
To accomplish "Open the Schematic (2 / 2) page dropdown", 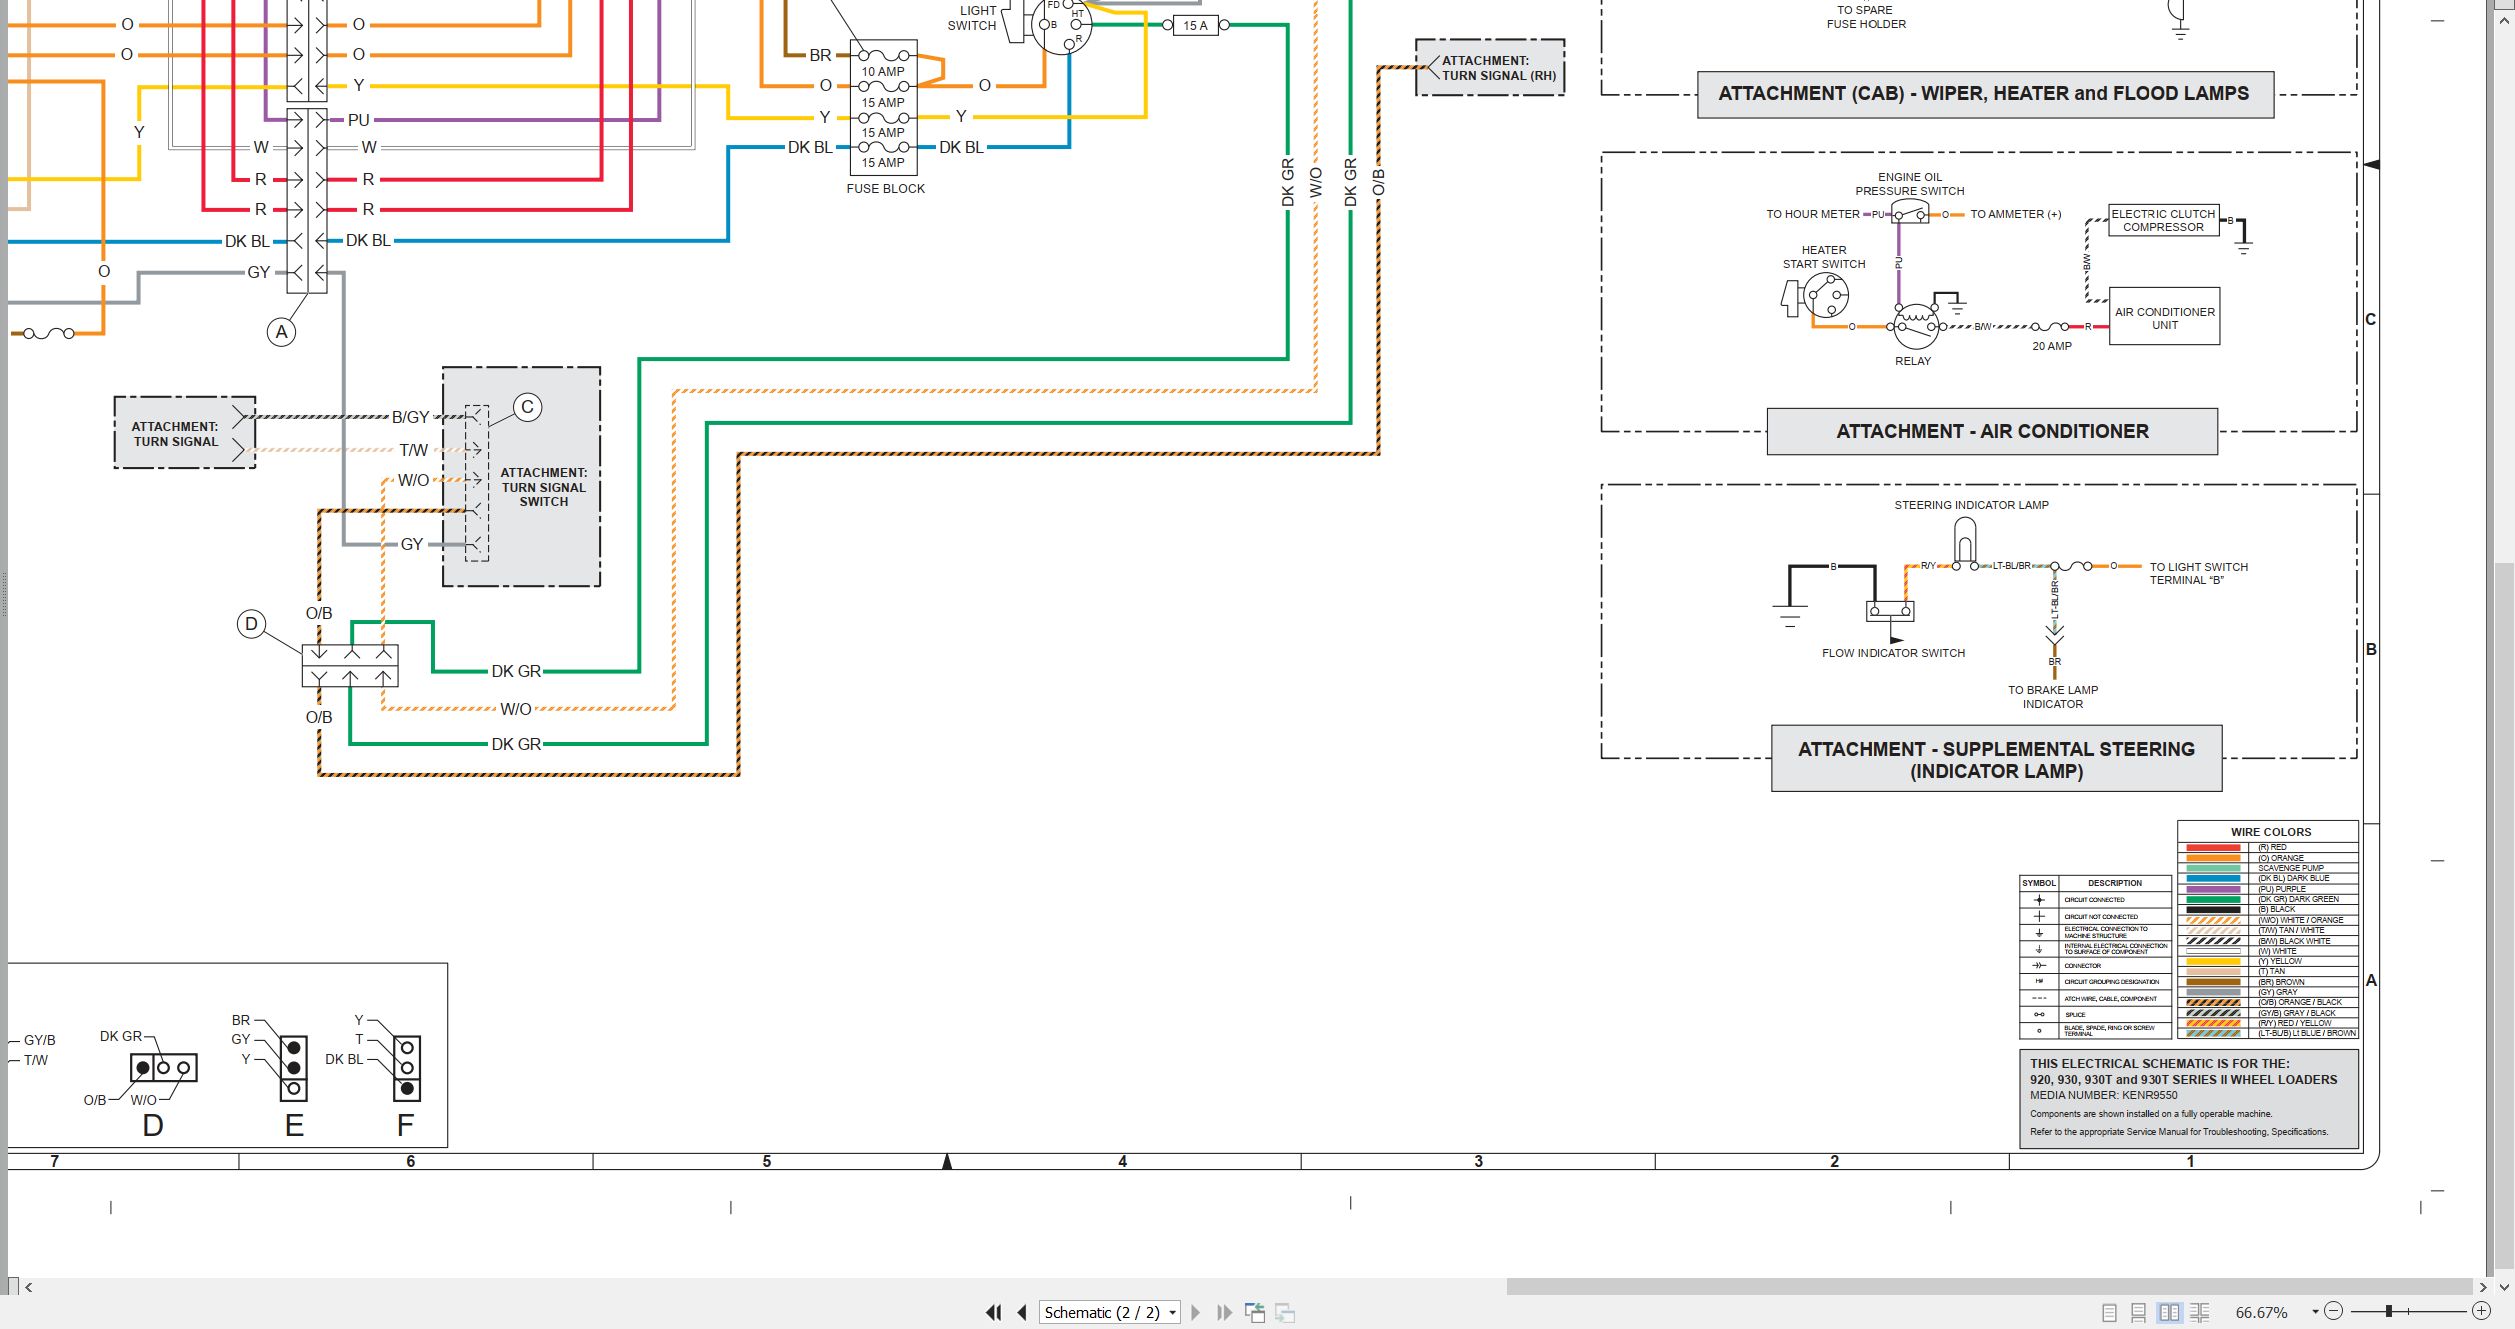I will click(1173, 1313).
